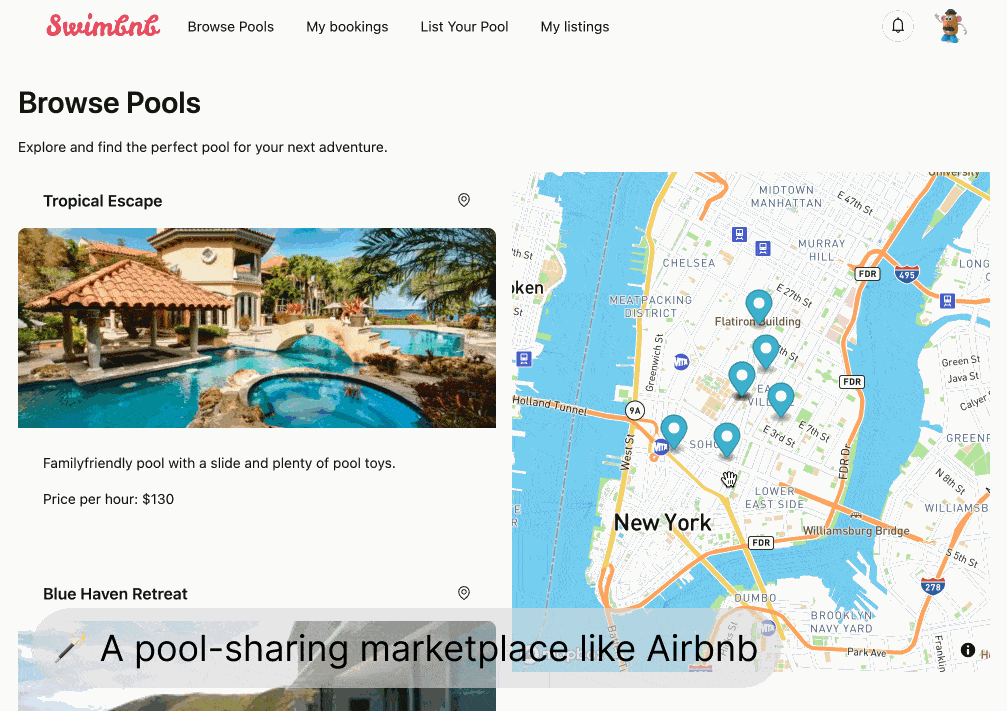
Task: Open My listings
Action: tap(575, 27)
